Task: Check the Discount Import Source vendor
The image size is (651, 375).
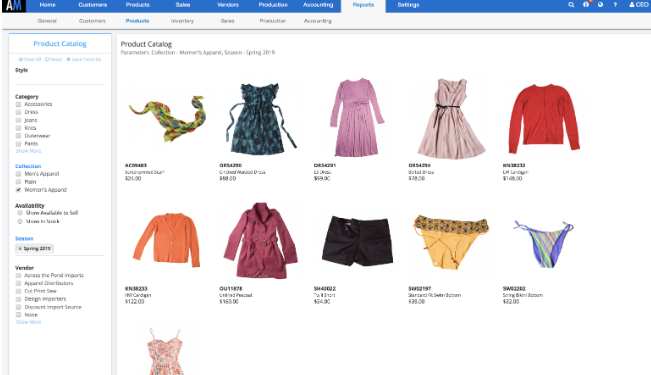Action: coord(18,307)
